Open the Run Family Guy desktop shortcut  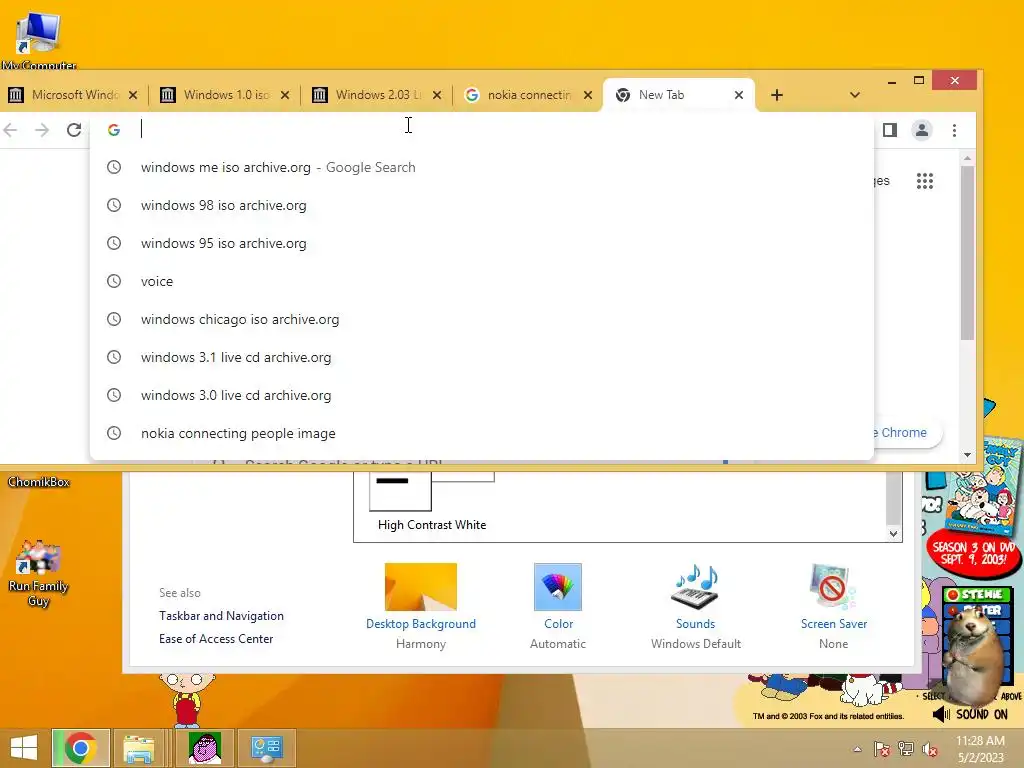39,575
